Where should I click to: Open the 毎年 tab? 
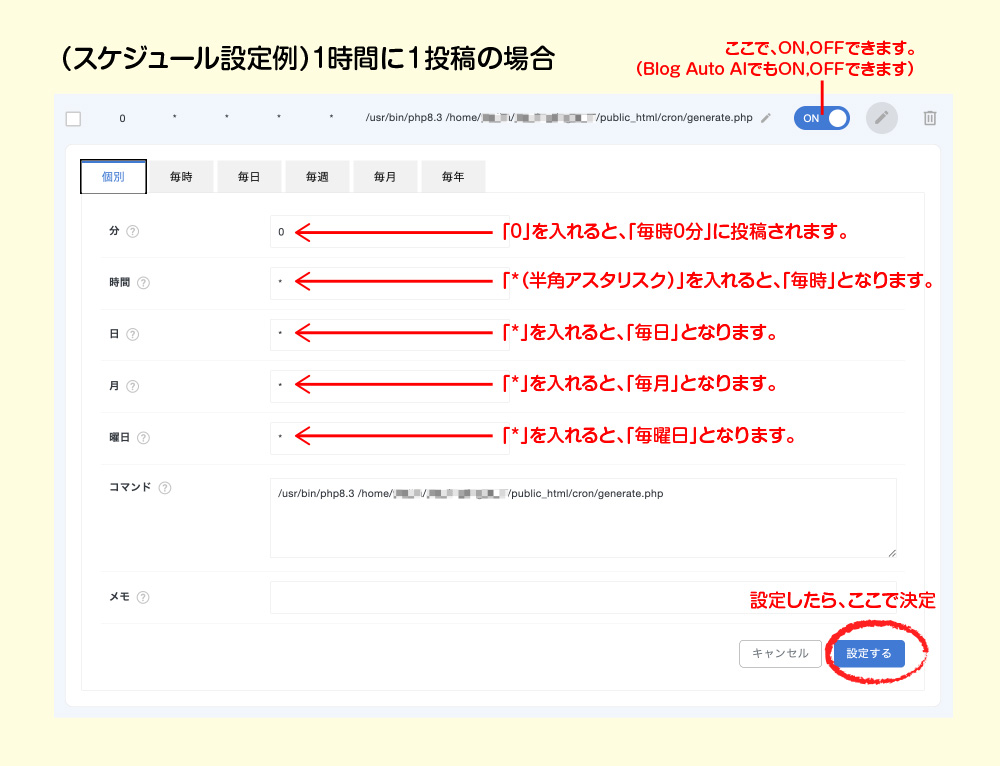453,177
